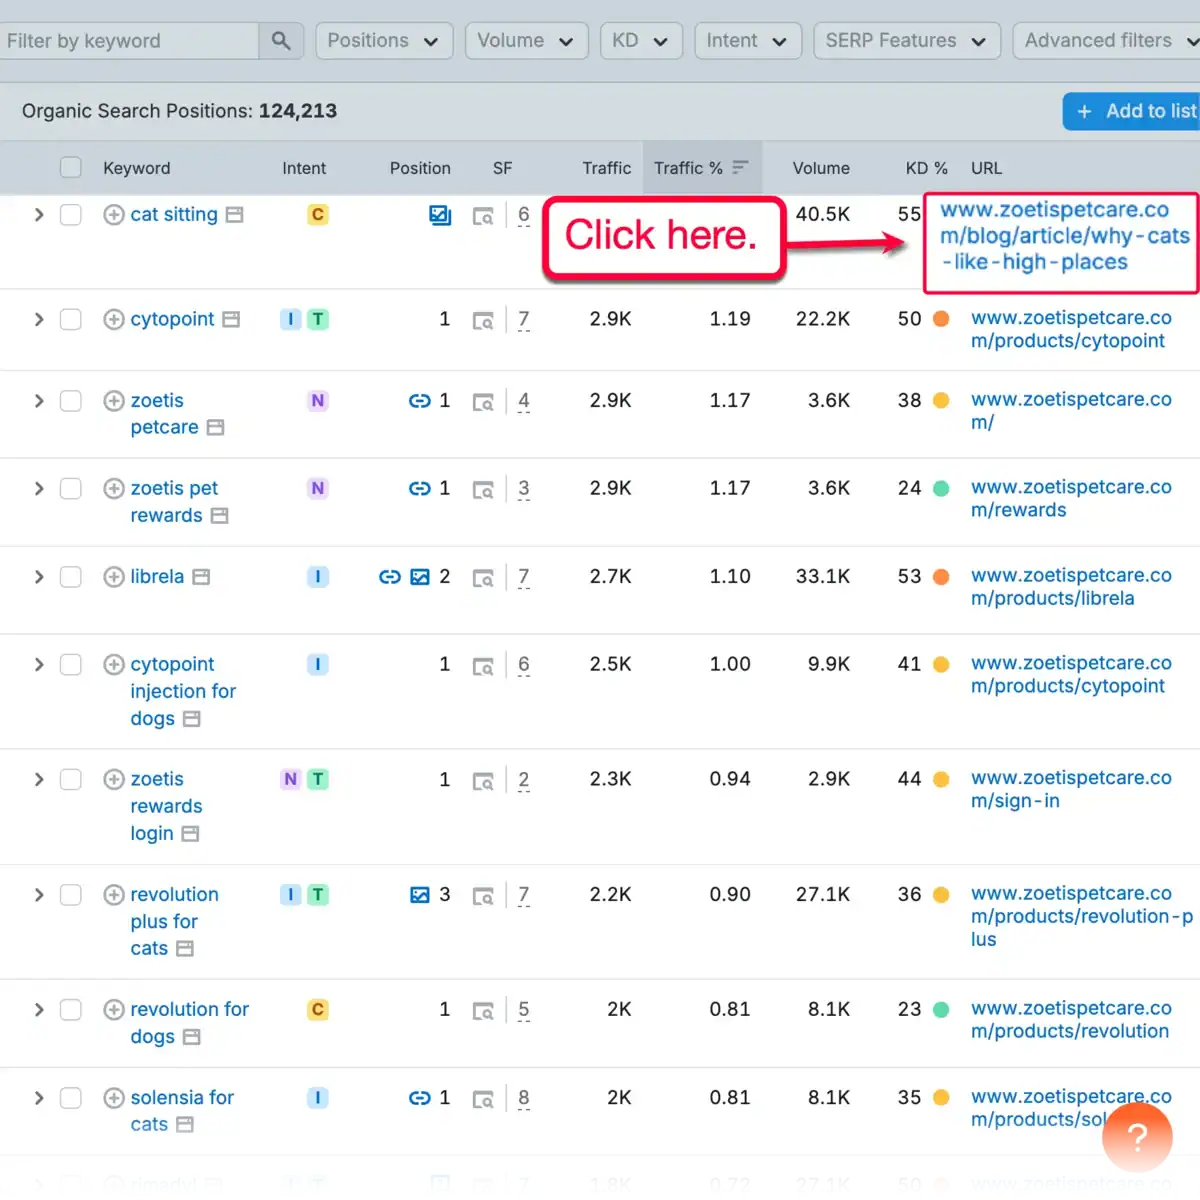Screen dimensions: 1200x1200
Task: Click the sitelinks link icon for zoetis petcare
Action: click(x=420, y=400)
